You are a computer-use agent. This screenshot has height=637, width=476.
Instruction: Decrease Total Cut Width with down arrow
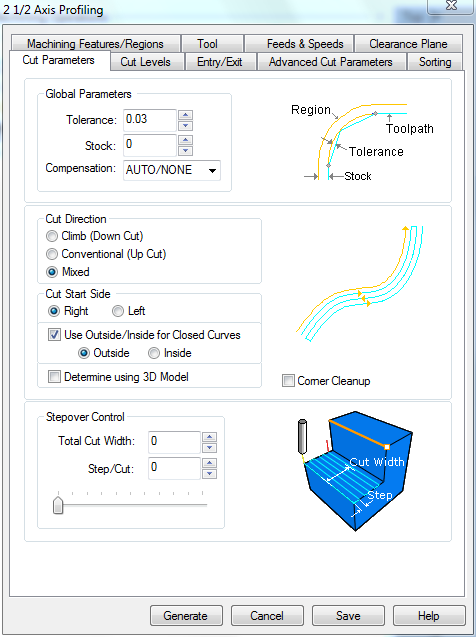210,448
